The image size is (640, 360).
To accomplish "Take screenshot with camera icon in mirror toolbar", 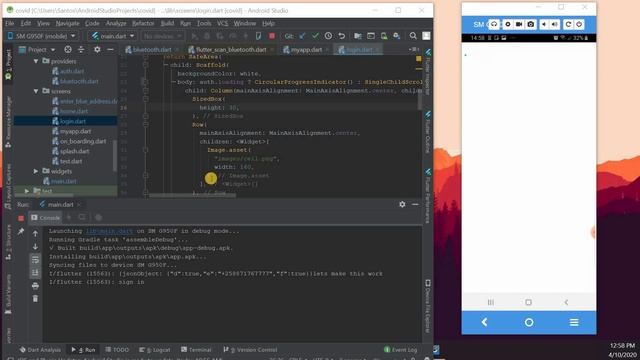I will pyautogui.click(x=531, y=24).
